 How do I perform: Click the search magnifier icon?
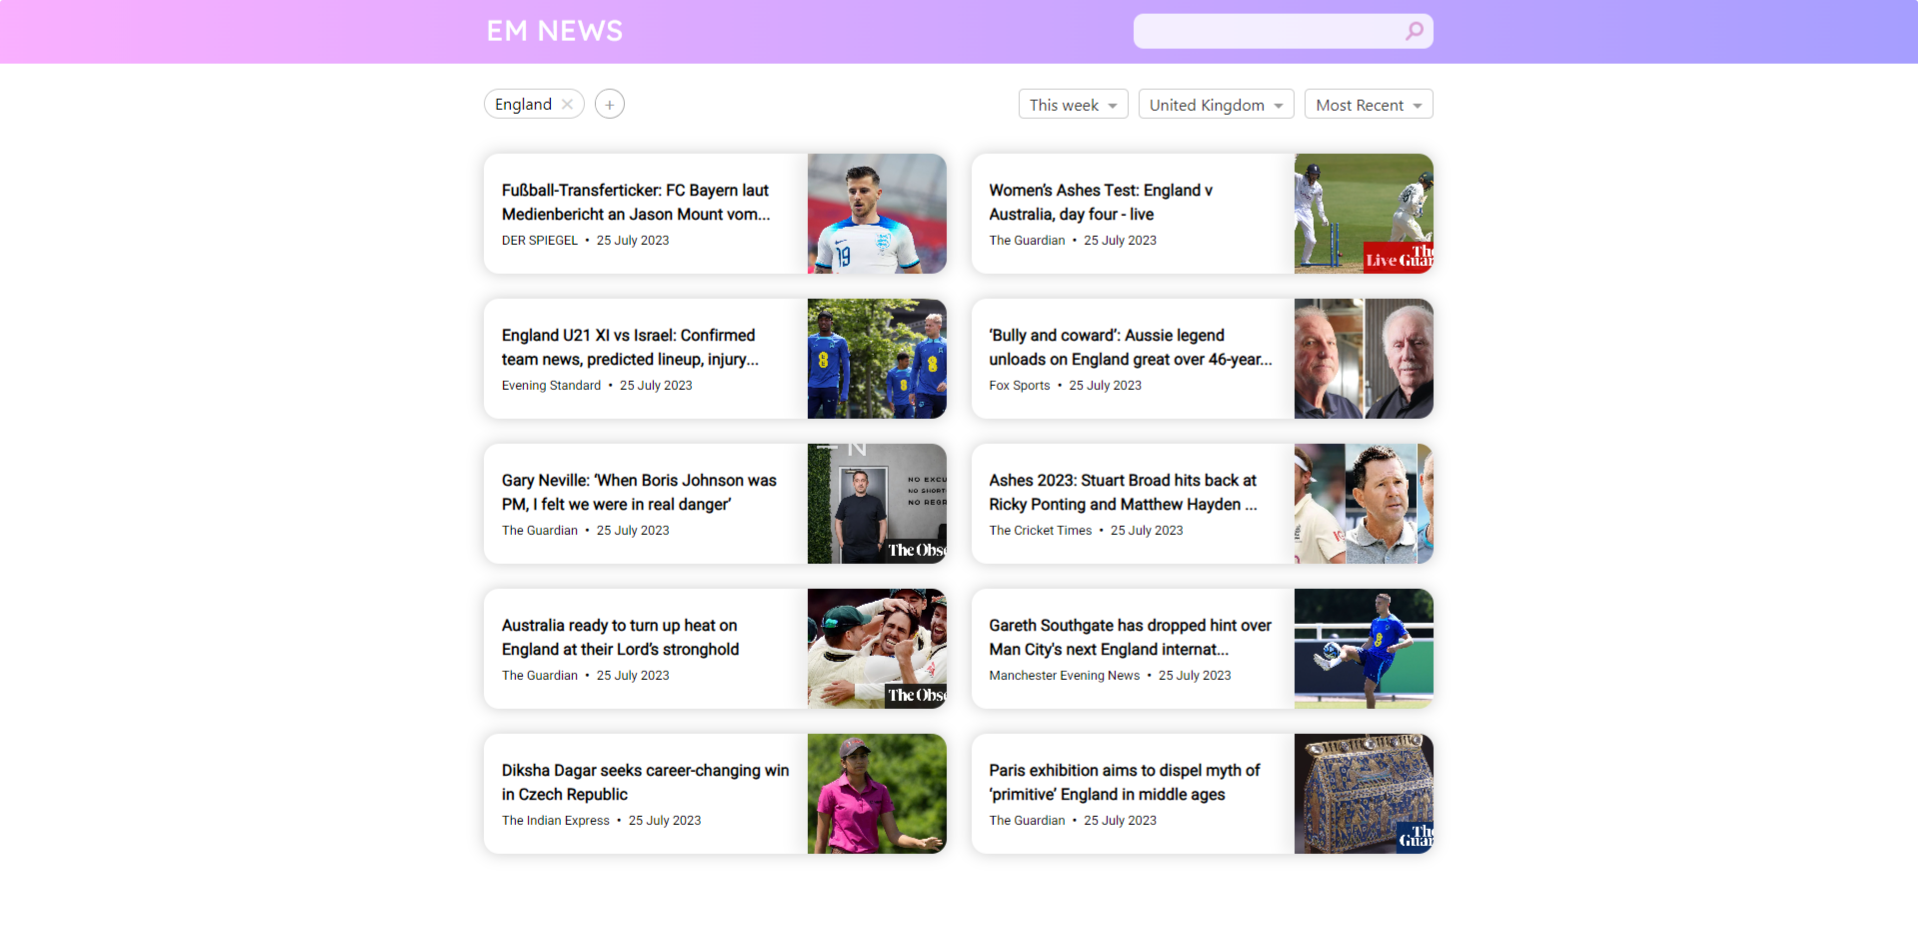coord(1414,31)
